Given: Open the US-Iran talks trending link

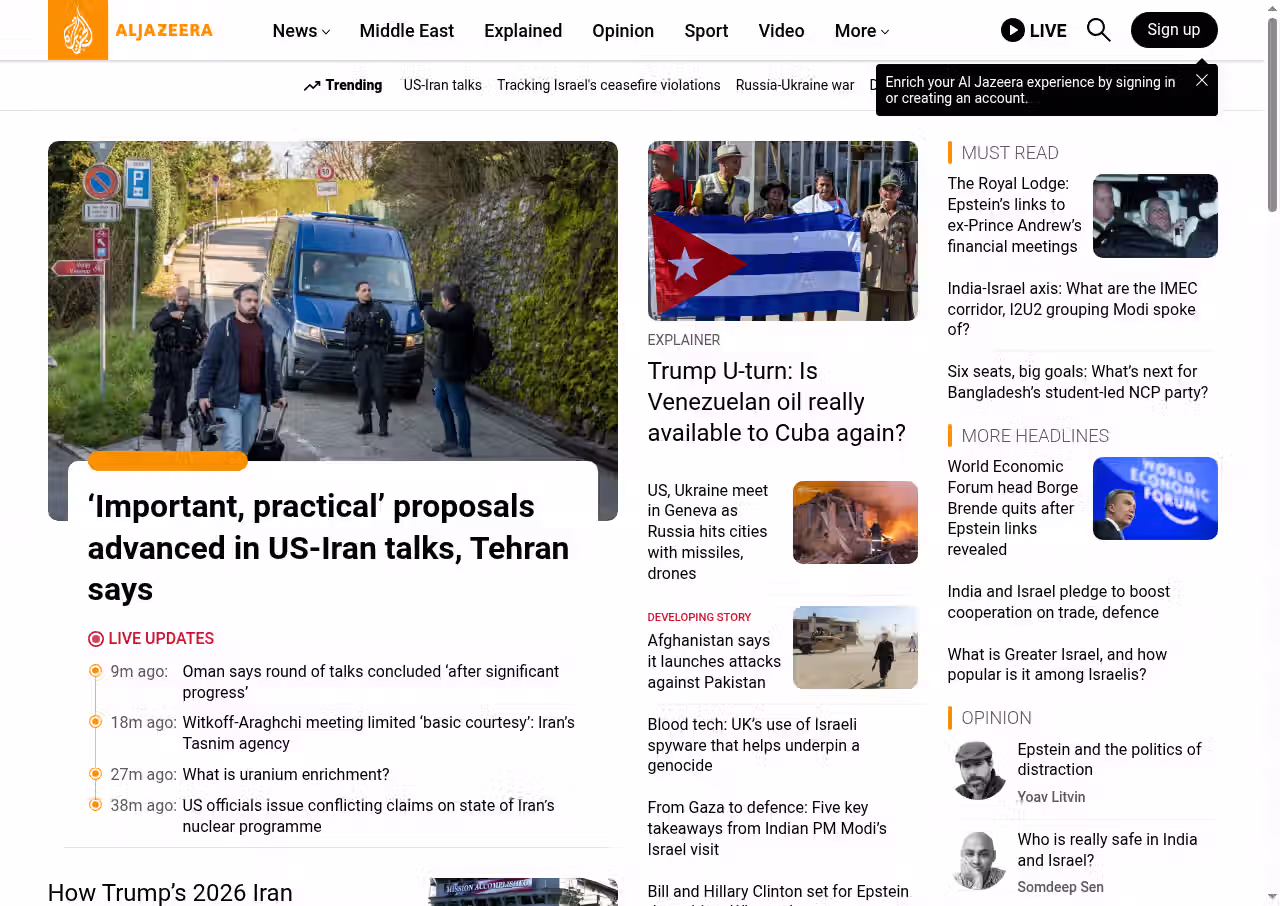Looking at the screenshot, I should pos(442,85).
